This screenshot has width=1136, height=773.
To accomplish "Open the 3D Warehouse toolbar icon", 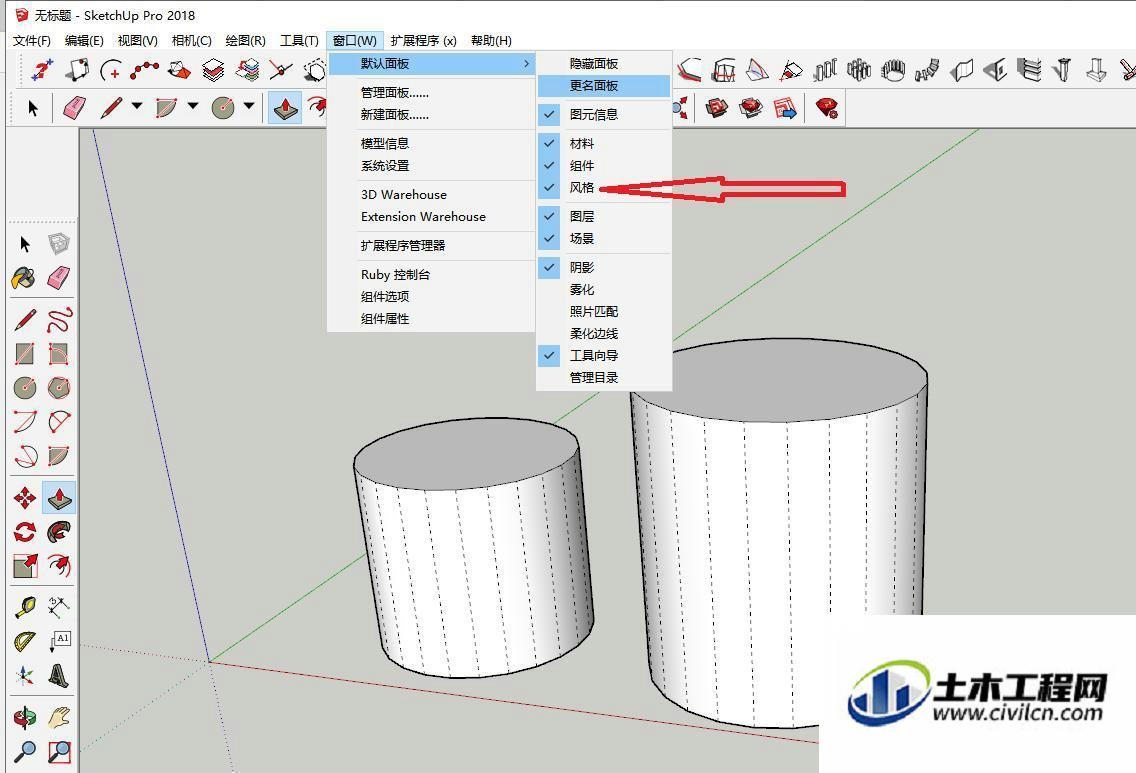I will (x=717, y=109).
